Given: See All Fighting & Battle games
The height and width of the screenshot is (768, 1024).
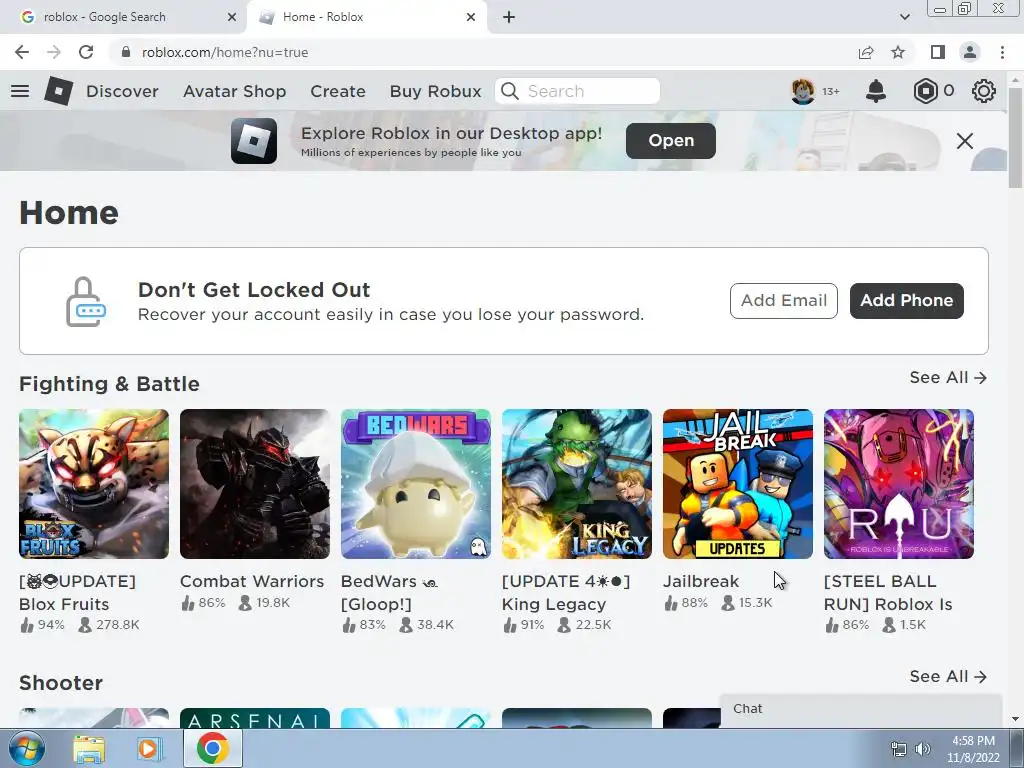Looking at the screenshot, I should pos(948,377).
